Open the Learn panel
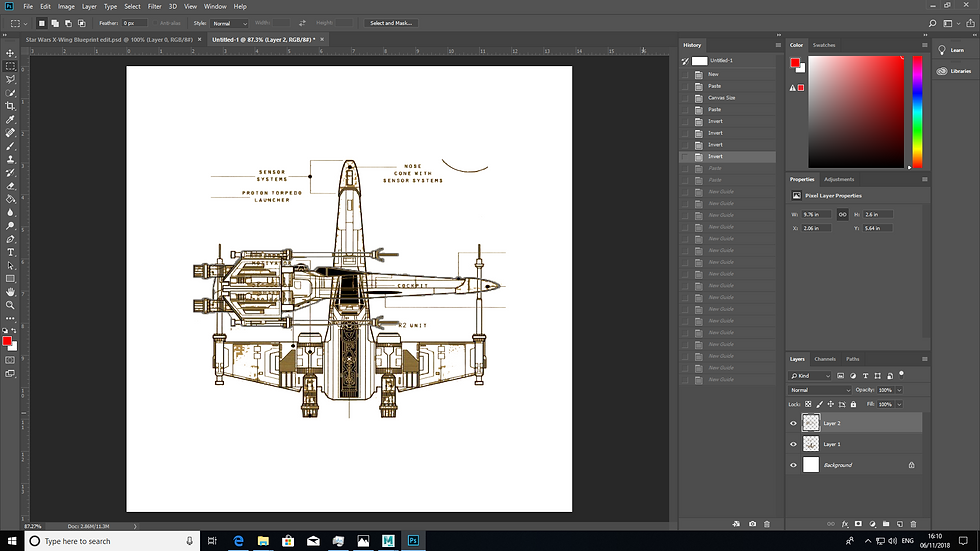The height and width of the screenshot is (551, 980). coord(951,50)
